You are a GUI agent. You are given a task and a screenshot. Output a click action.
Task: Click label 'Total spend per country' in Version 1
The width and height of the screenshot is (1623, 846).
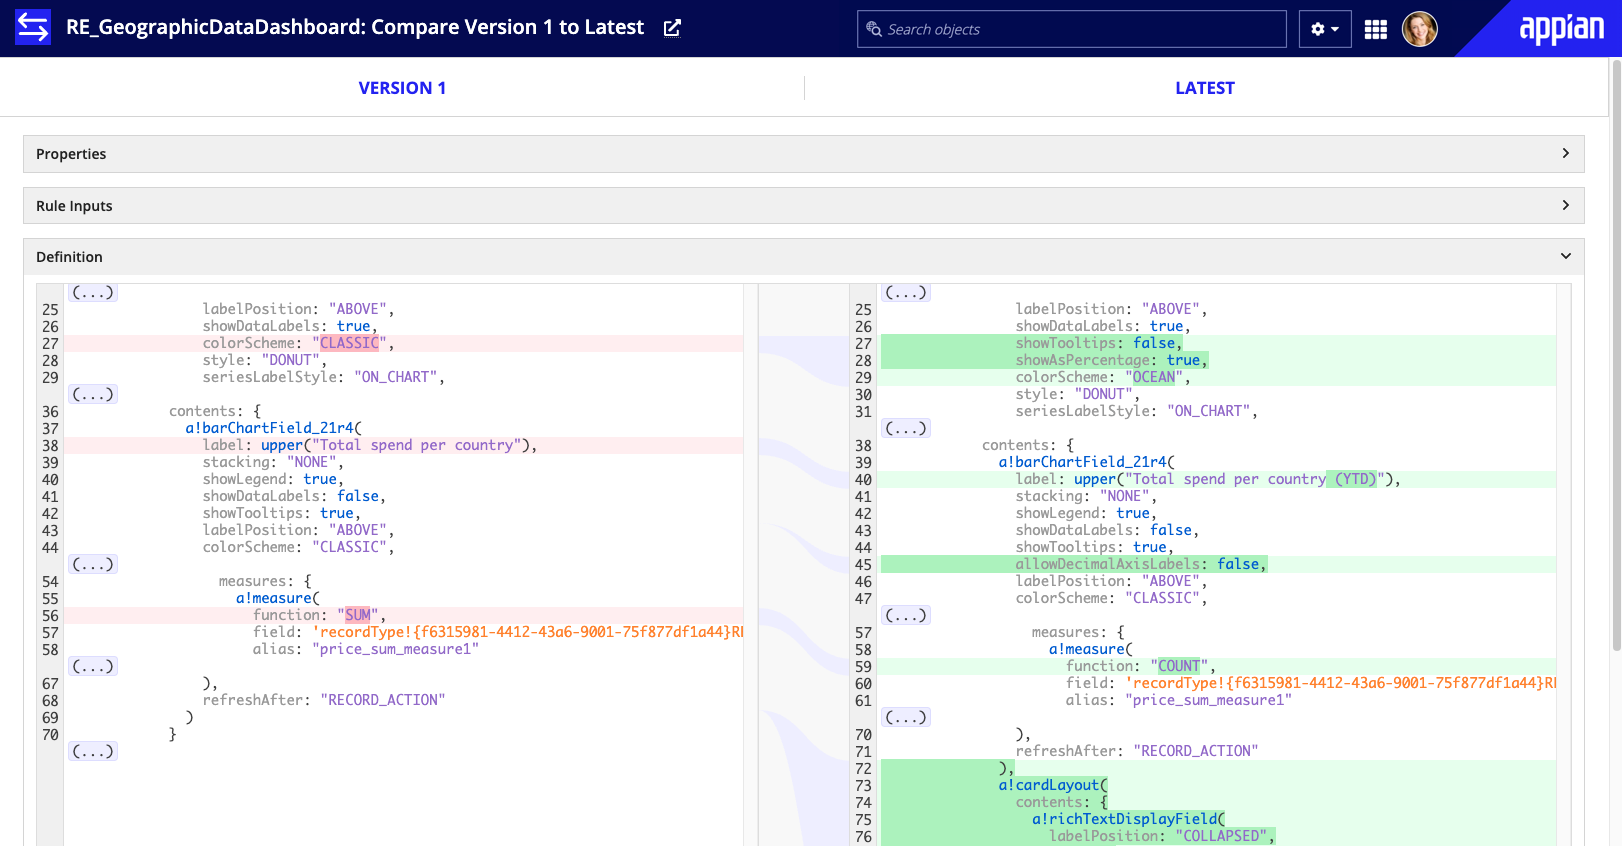404,445
